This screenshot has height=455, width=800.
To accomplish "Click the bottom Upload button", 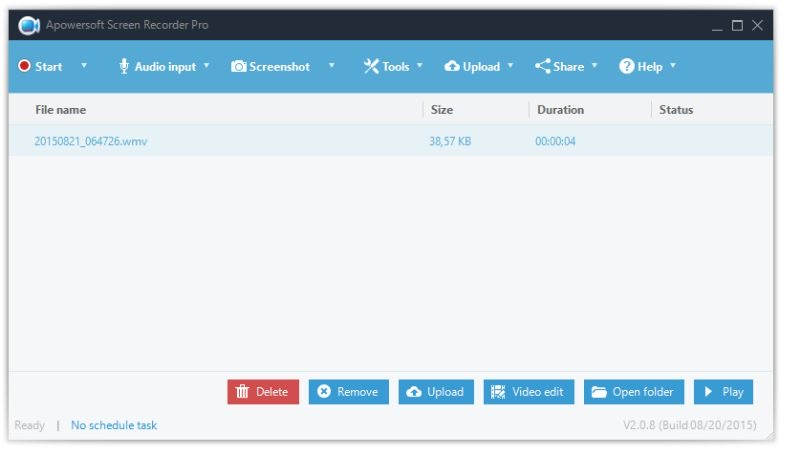I will point(436,392).
